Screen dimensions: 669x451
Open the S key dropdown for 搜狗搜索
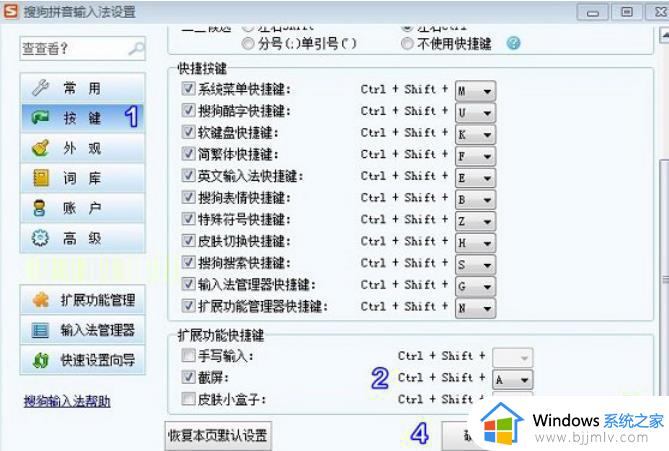[x=475, y=265]
